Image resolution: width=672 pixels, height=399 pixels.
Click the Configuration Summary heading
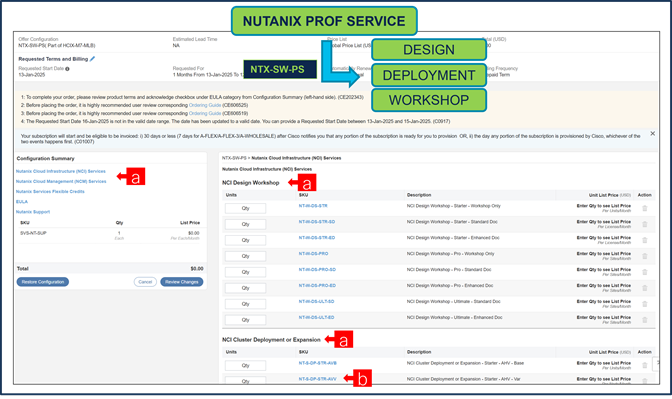coord(45,159)
